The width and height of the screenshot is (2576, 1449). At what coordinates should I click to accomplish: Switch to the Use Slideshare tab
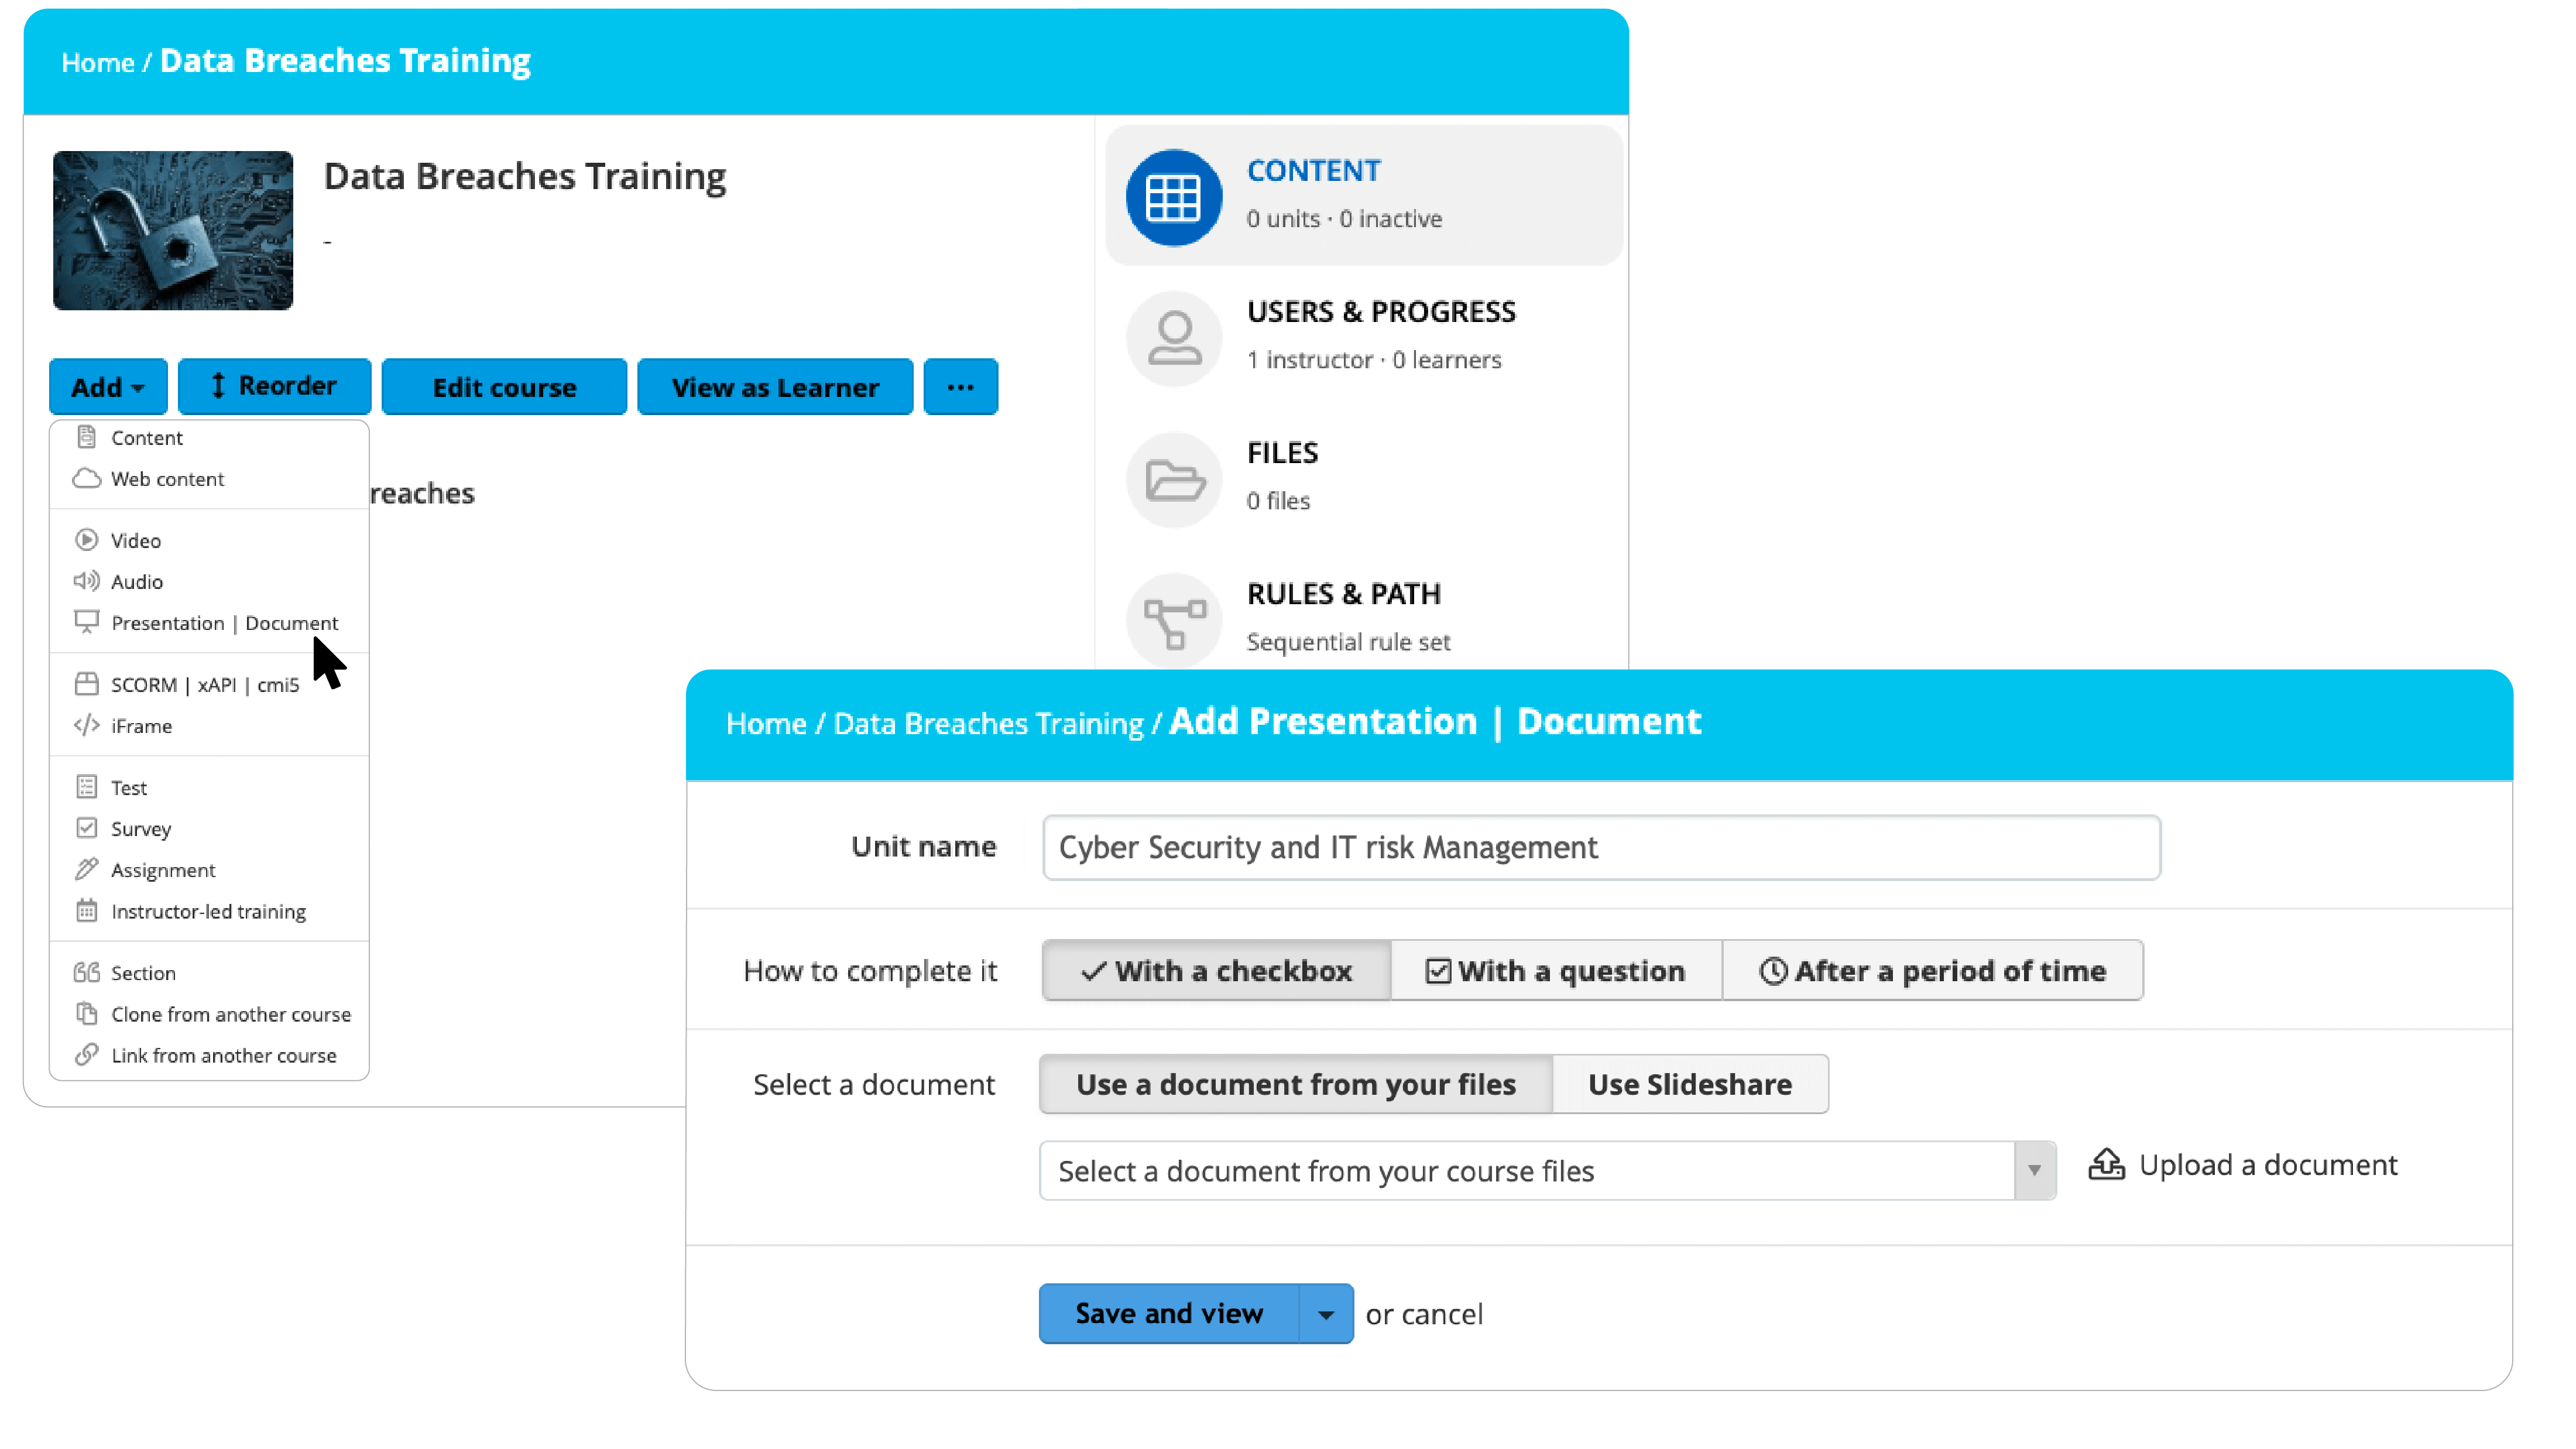point(1690,1084)
